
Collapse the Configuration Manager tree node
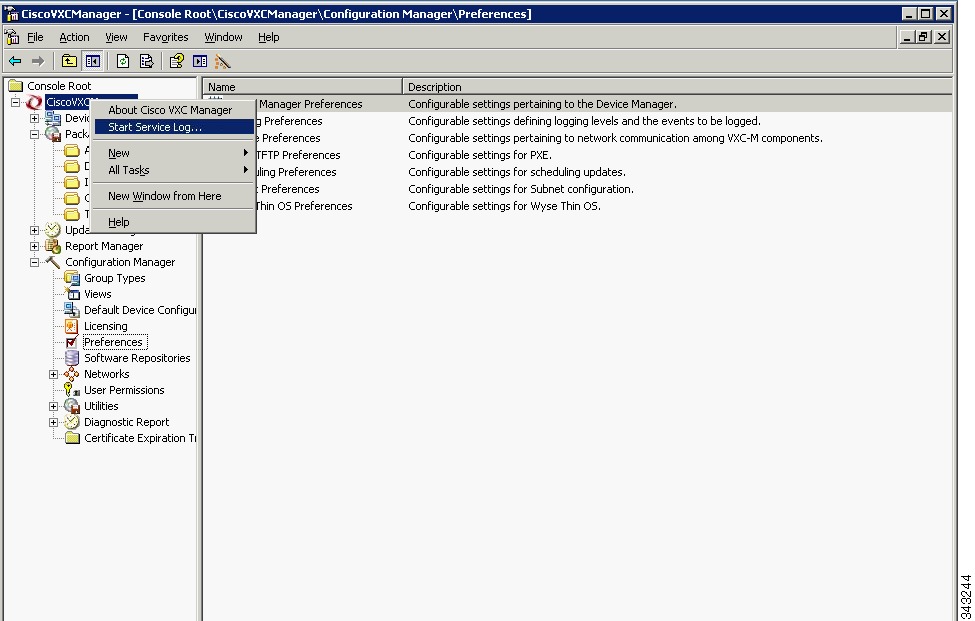35,262
